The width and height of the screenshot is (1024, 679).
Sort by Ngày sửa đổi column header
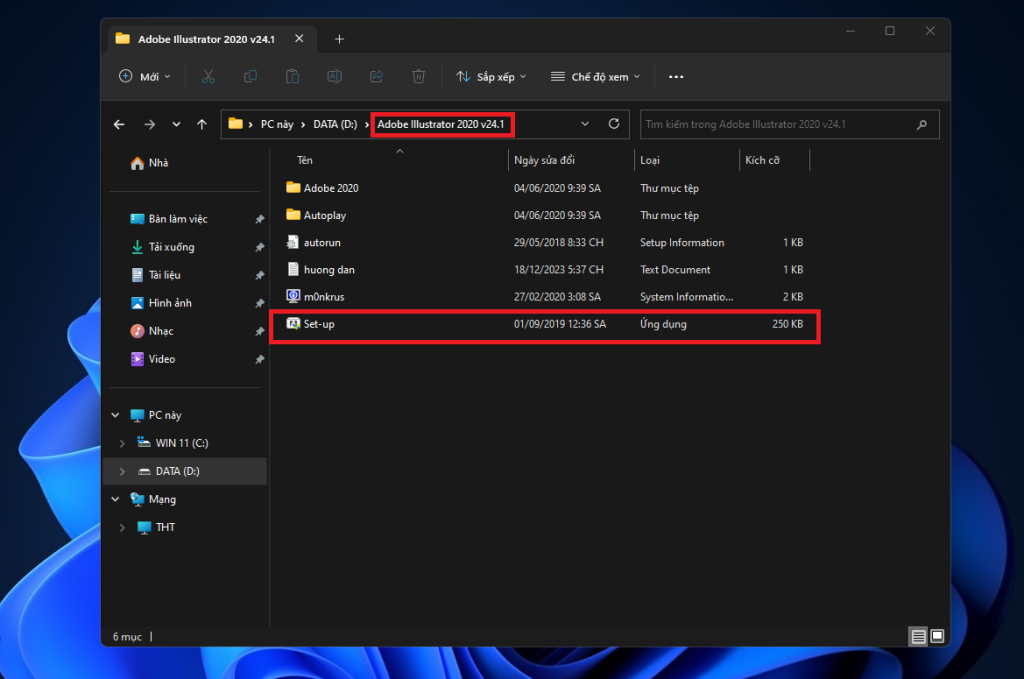[x=544, y=160]
